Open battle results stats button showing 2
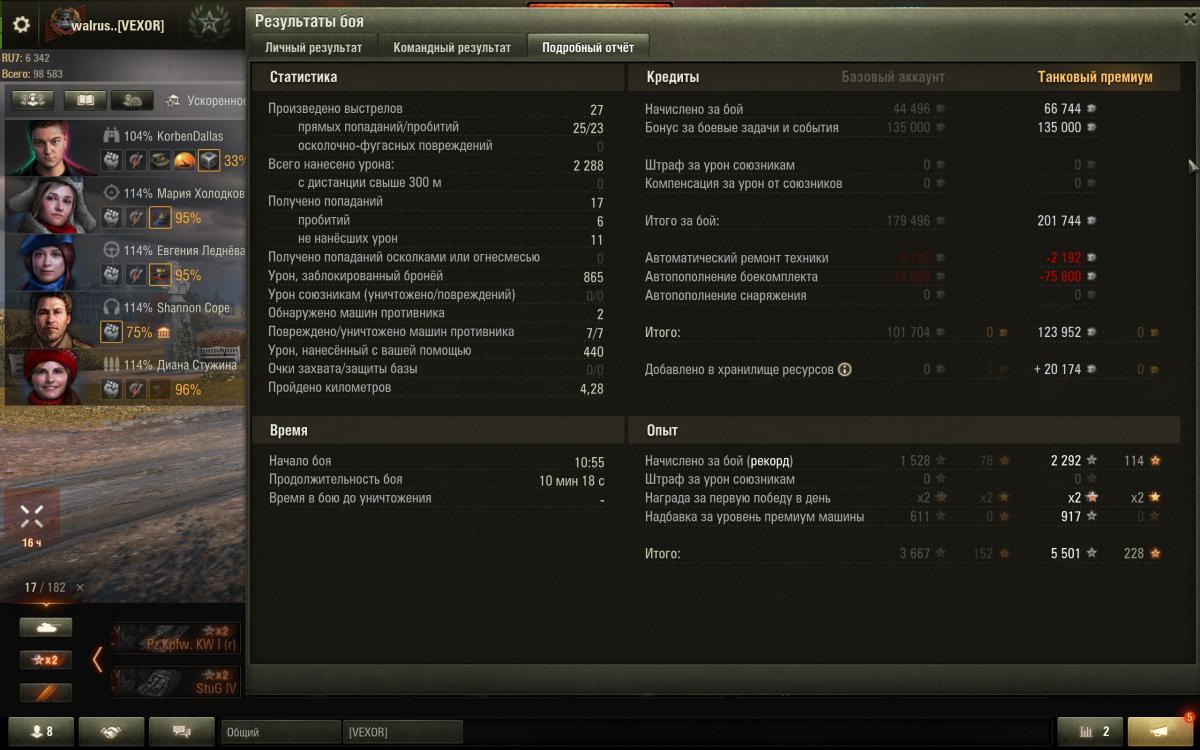The width and height of the screenshot is (1200, 750). [1090, 732]
